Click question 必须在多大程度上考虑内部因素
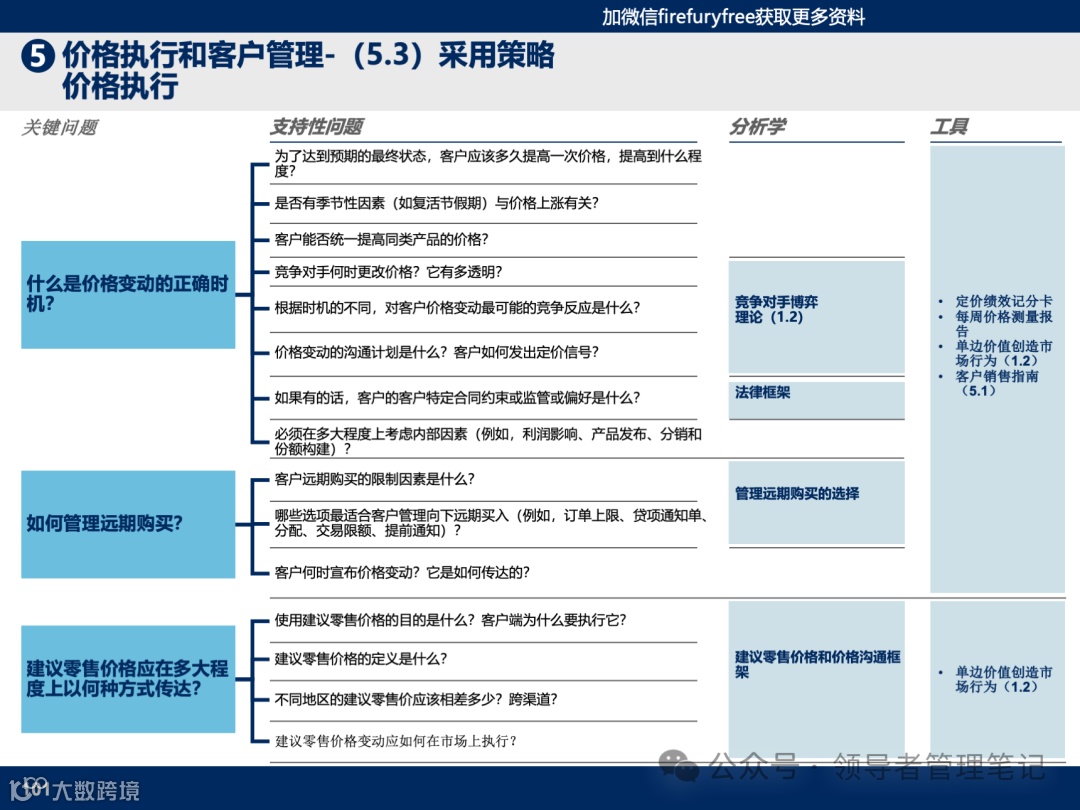The width and height of the screenshot is (1080, 810). coord(488,442)
